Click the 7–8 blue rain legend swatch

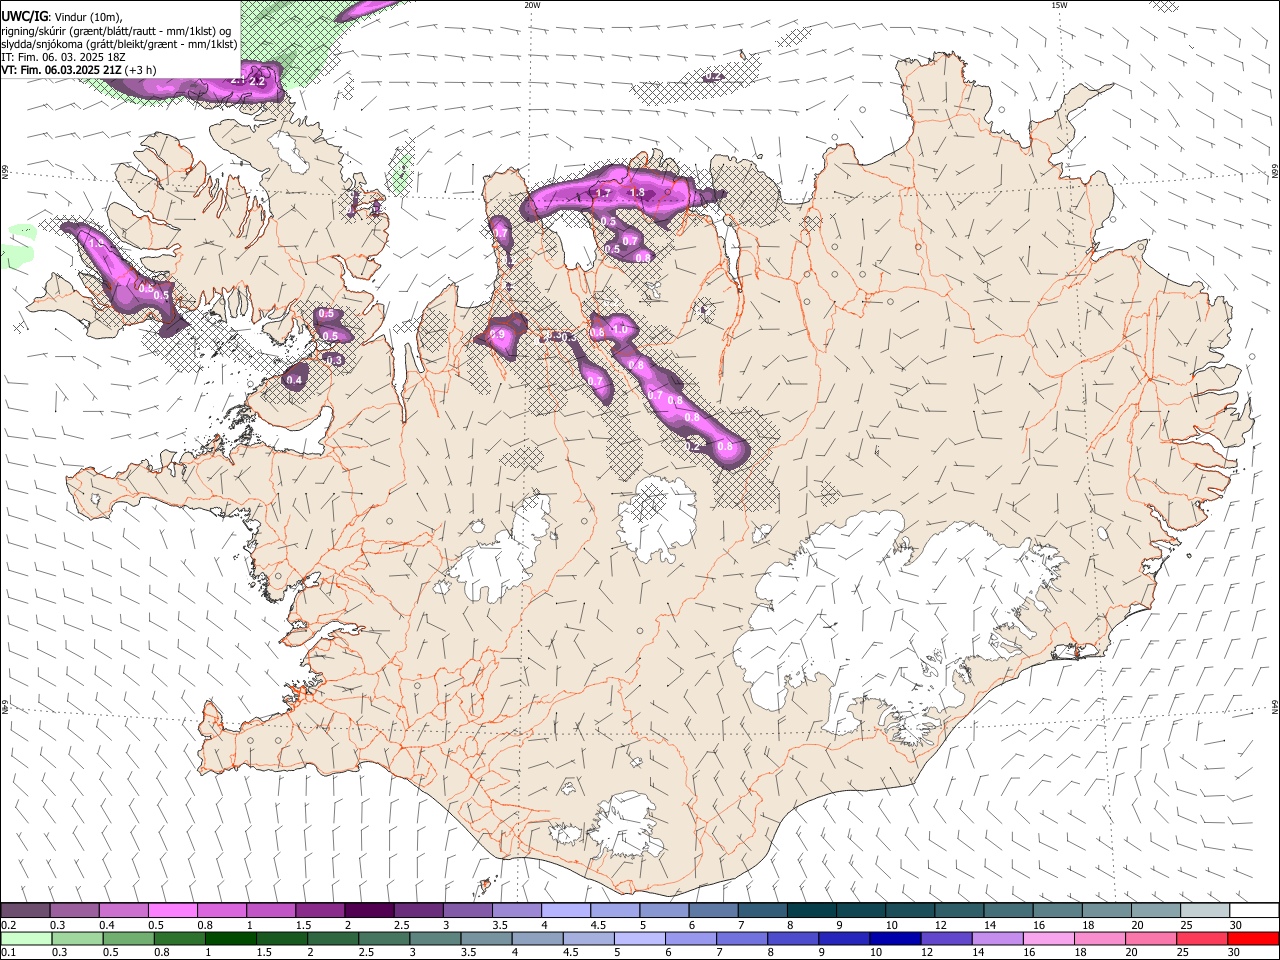tap(741, 938)
